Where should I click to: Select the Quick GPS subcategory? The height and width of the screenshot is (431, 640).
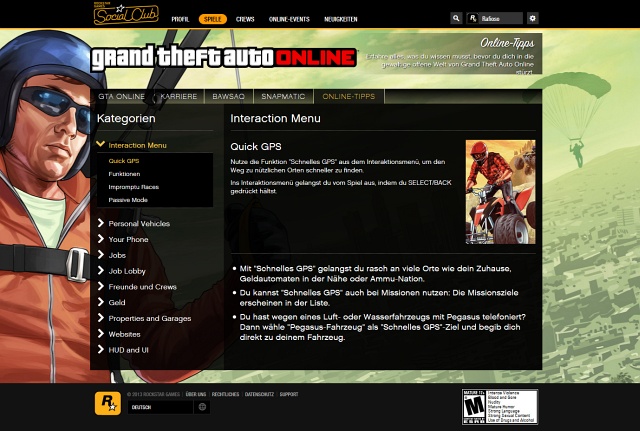pos(124,161)
